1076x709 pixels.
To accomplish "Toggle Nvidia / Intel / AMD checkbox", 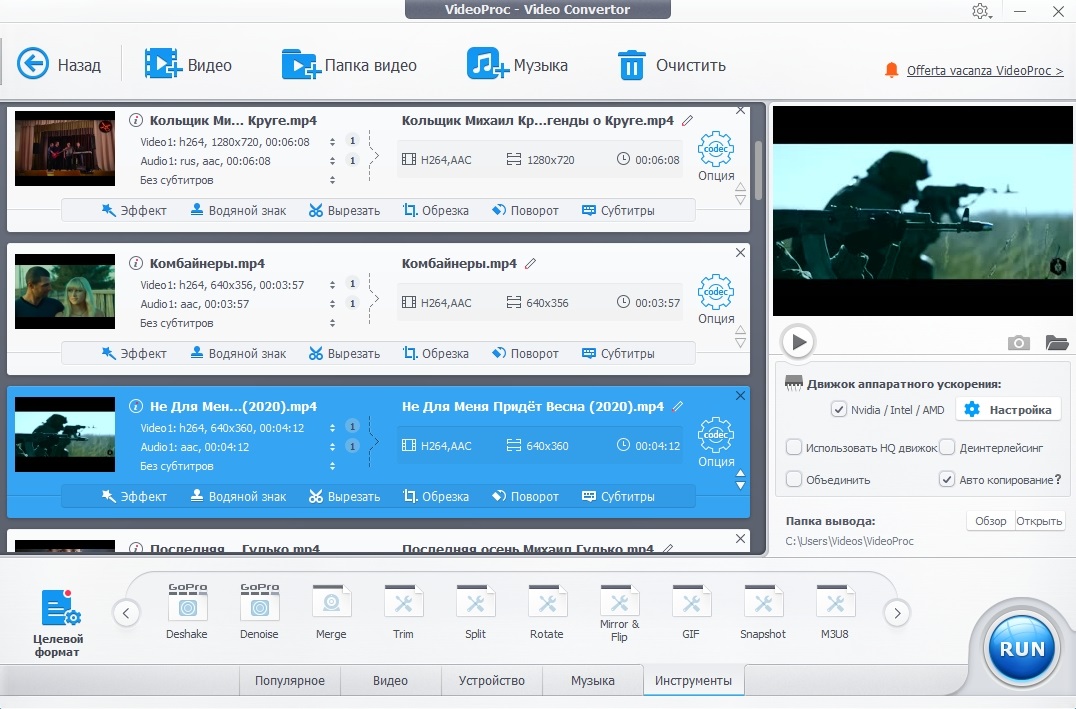I will point(839,410).
